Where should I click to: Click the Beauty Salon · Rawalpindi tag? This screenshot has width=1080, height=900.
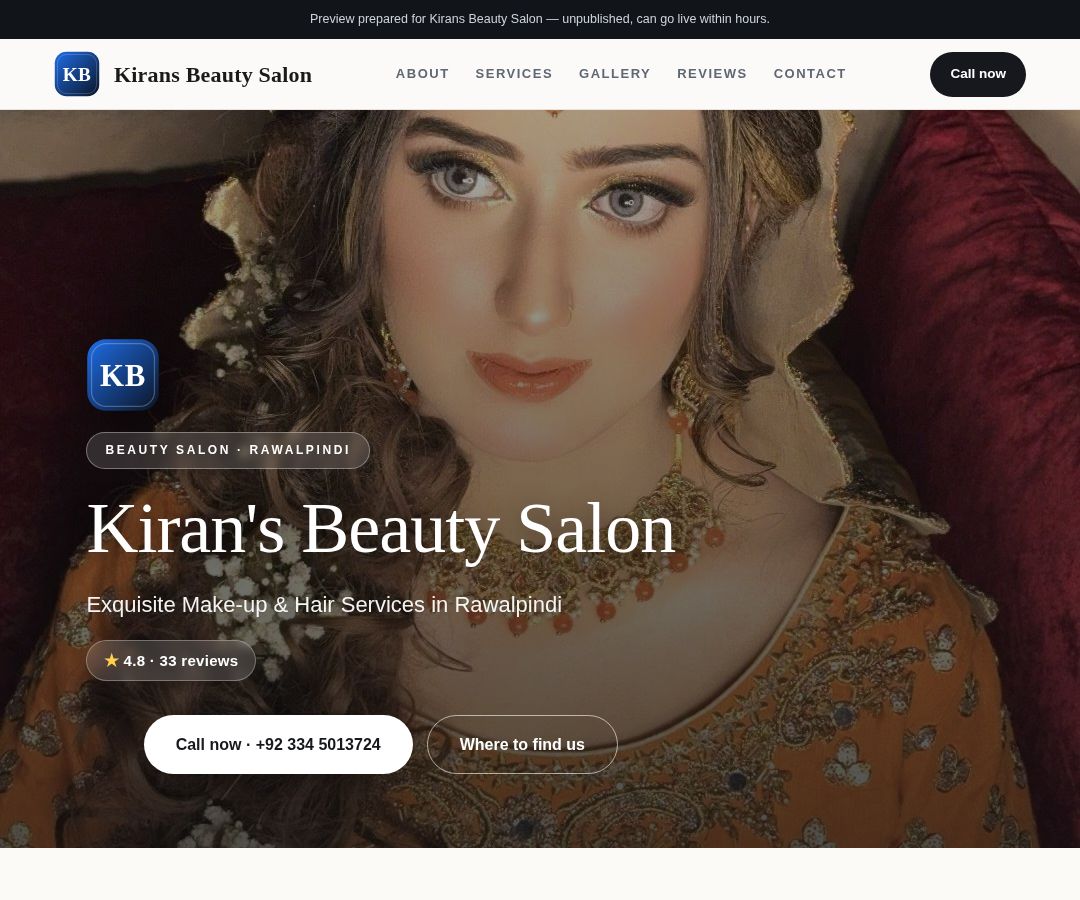(x=228, y=450)
